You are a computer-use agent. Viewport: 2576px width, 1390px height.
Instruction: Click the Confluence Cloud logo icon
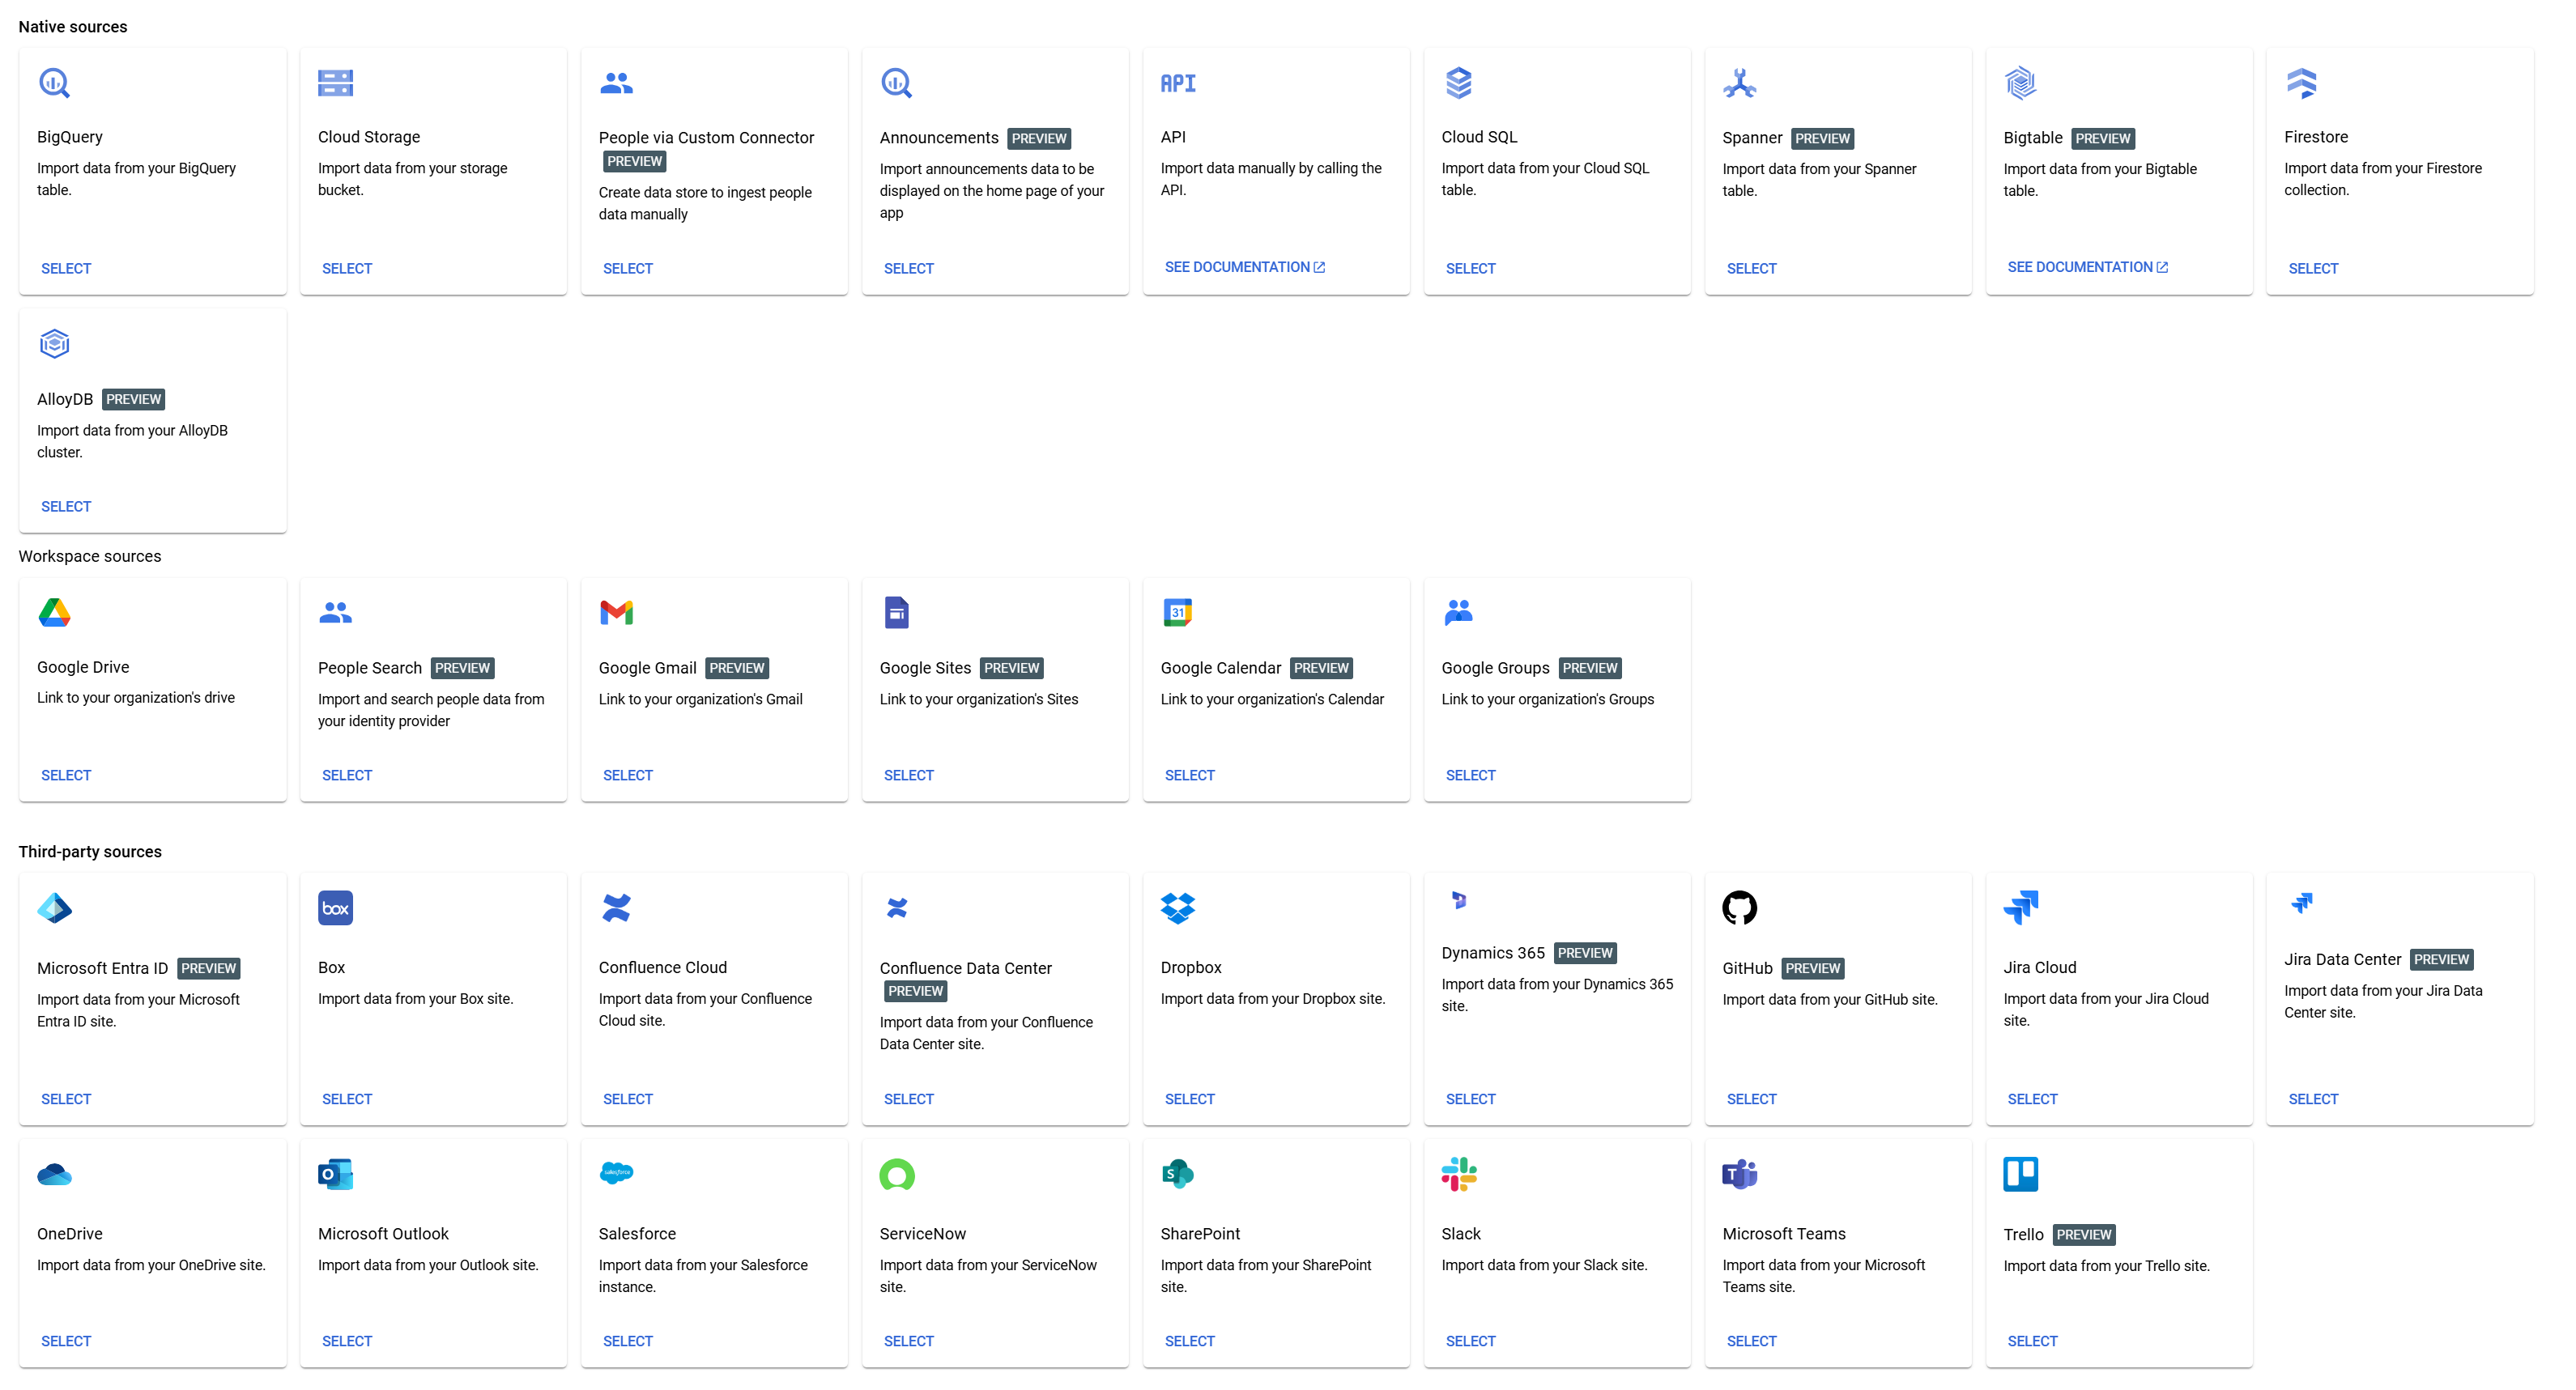[x=616, y=908]
